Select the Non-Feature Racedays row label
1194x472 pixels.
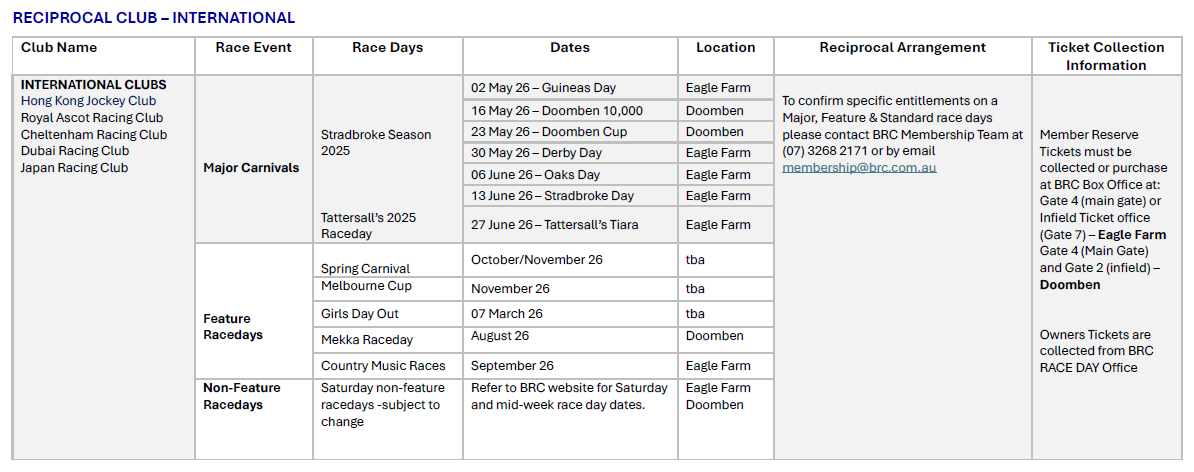242,396
